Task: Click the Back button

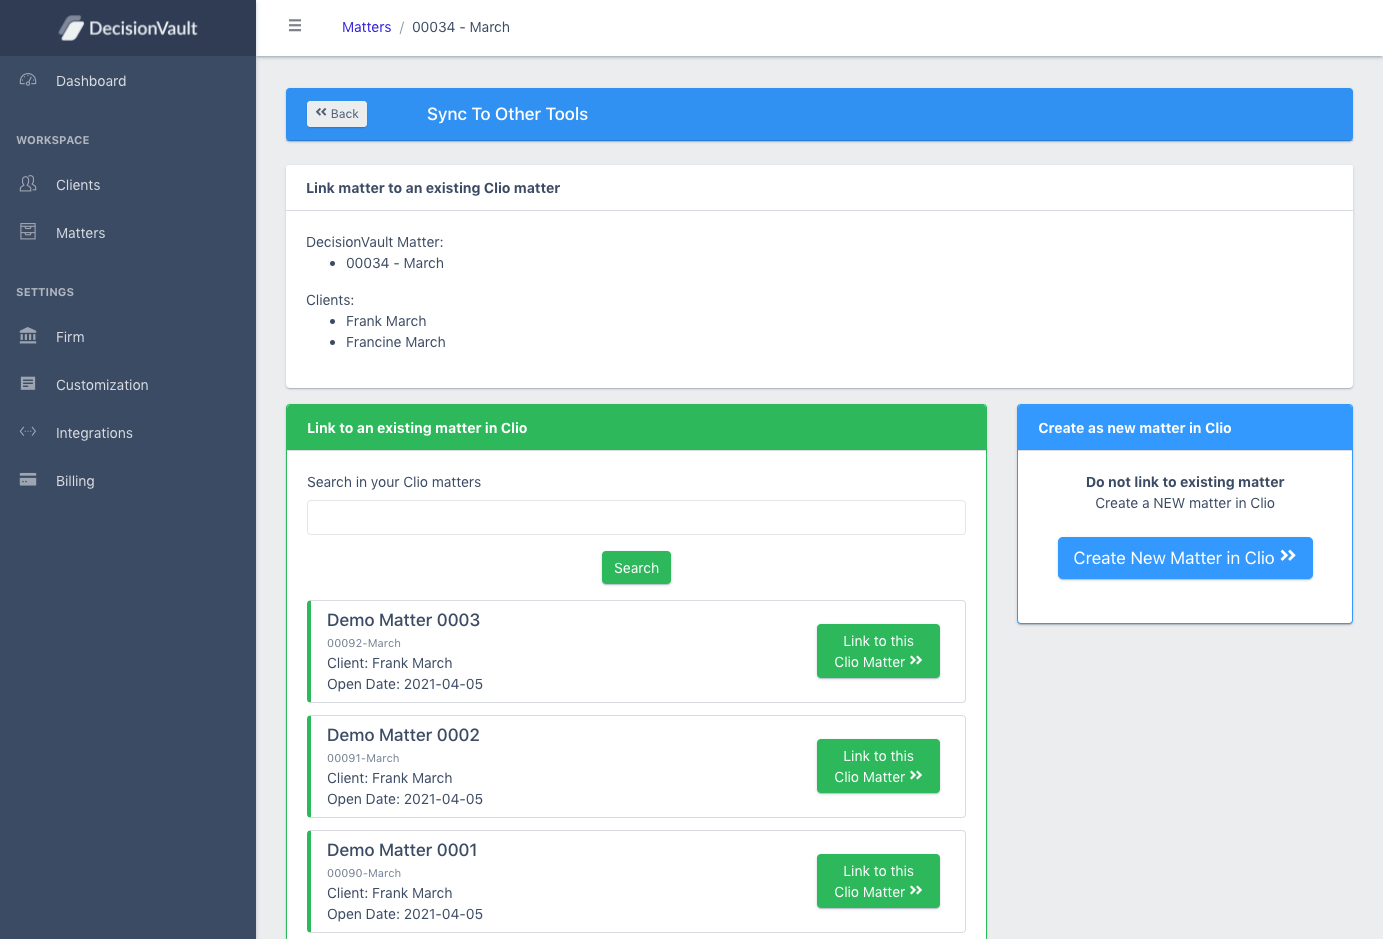Action: point(337,114)
